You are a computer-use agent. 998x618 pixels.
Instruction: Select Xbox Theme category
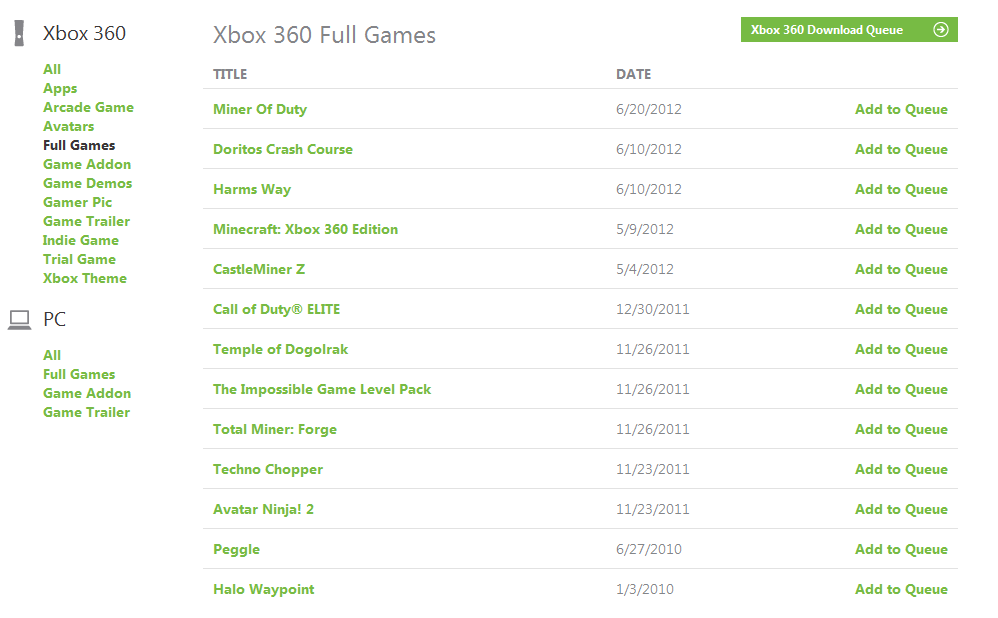tap(84, 278)
